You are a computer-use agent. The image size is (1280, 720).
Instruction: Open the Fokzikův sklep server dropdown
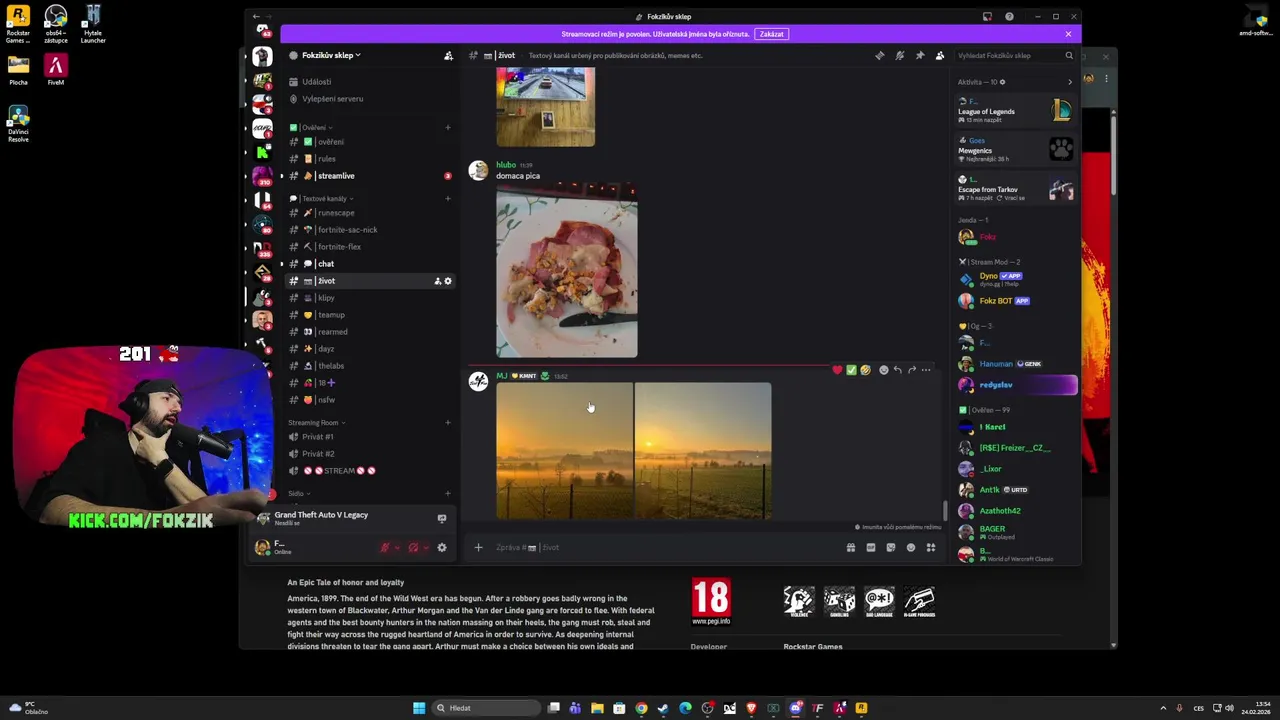click(331, 56)
